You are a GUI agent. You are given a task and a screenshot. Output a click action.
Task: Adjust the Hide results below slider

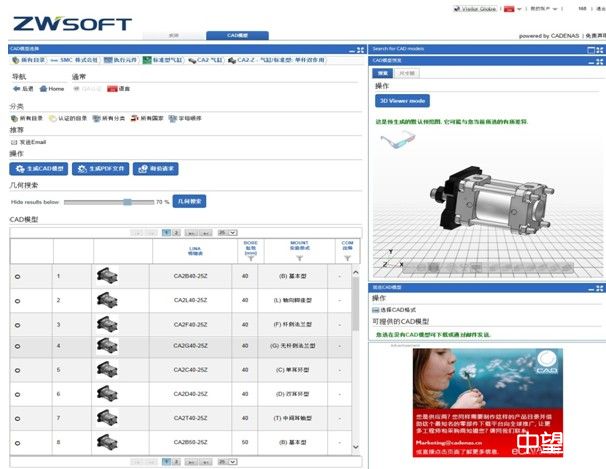click(127, 201)
